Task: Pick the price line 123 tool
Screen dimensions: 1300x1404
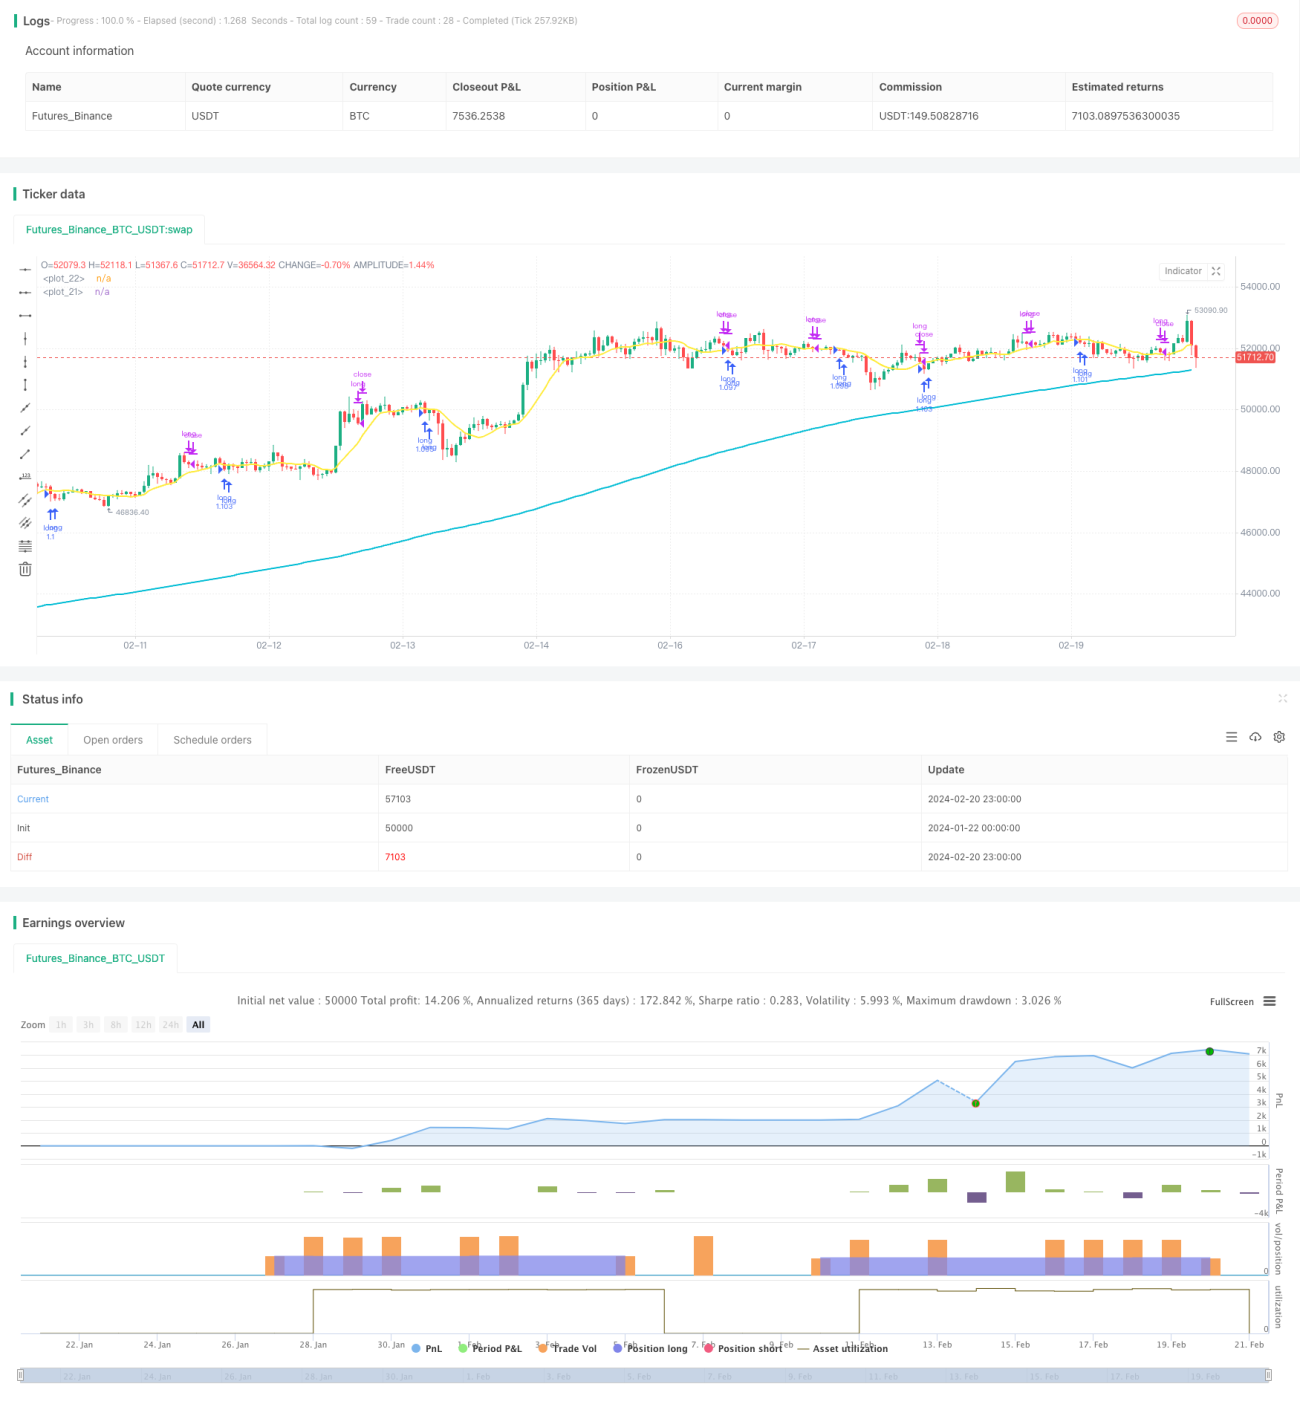Action: (25, 477)
